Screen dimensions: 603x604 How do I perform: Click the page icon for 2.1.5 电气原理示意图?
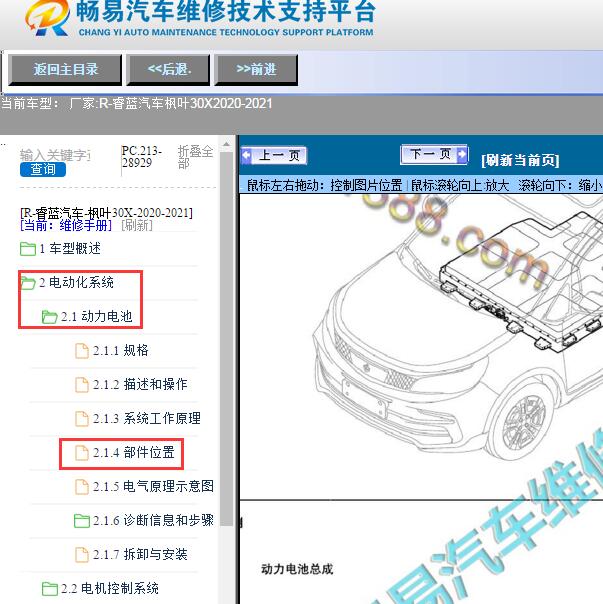pos(81,487)
